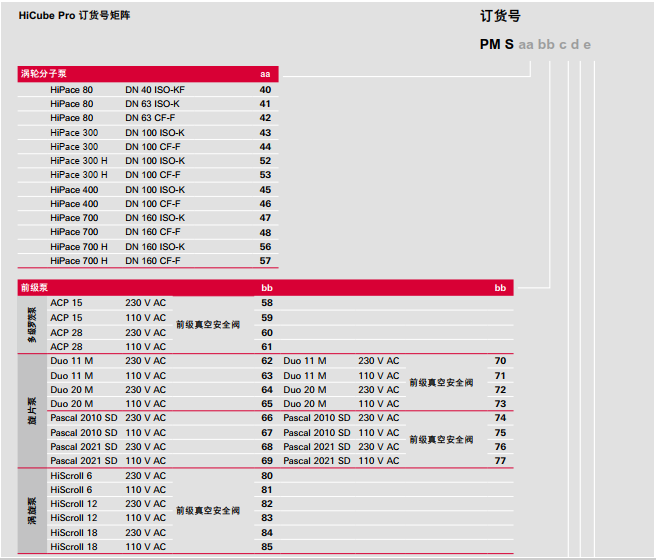Click HiPace 700 H in the row coded 56
This screenshot has width=656, height=560.
pos(79,247)
